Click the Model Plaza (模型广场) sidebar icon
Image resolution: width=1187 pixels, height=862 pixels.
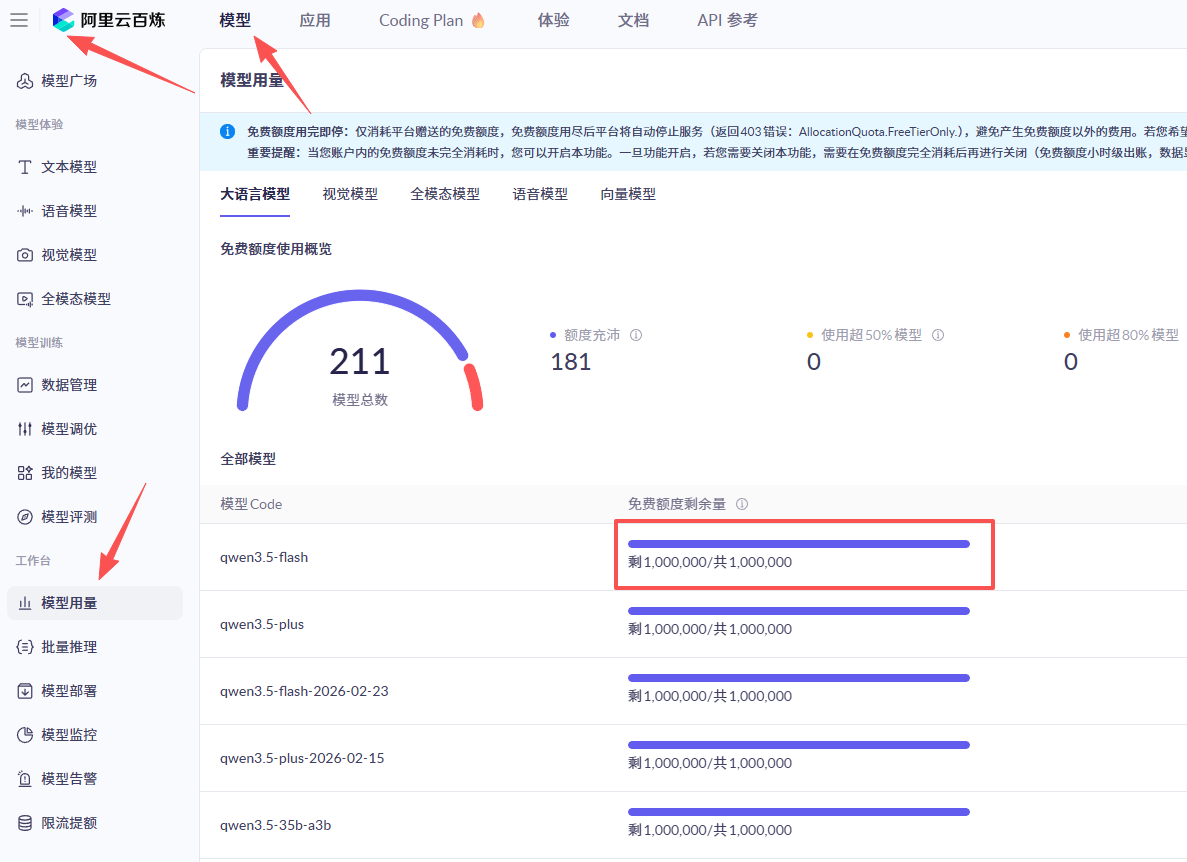click(x=25, y=81)
